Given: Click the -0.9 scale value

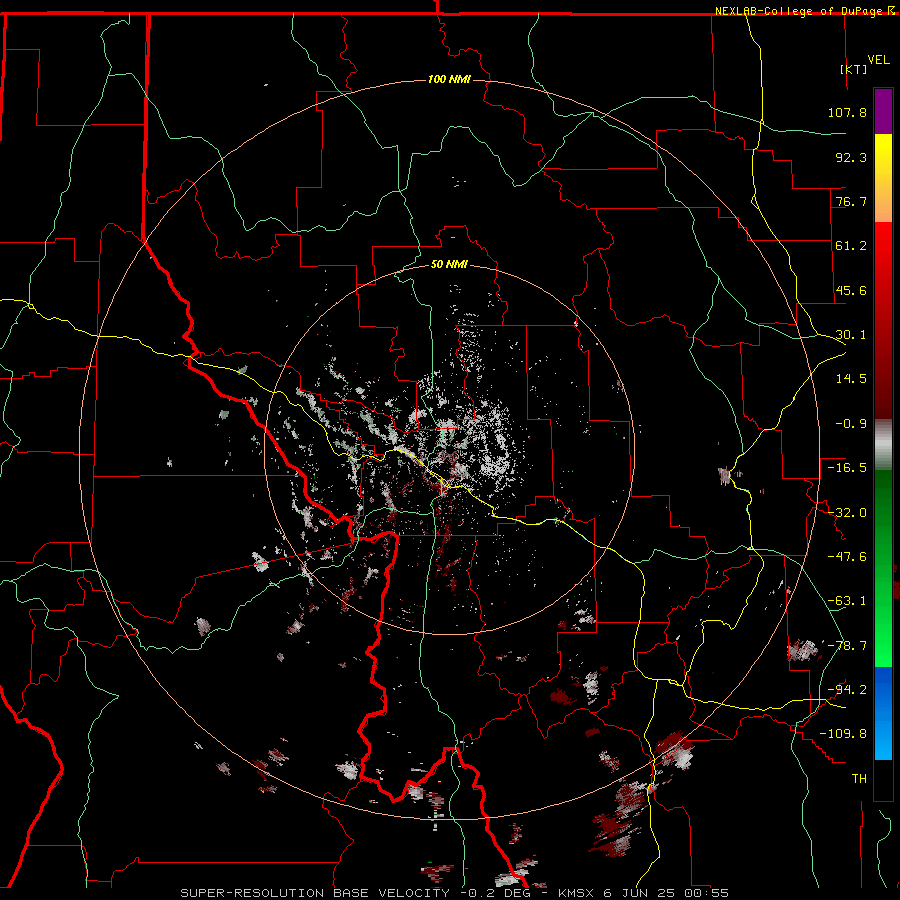Looking at the screenshot, I should [851, 424].
